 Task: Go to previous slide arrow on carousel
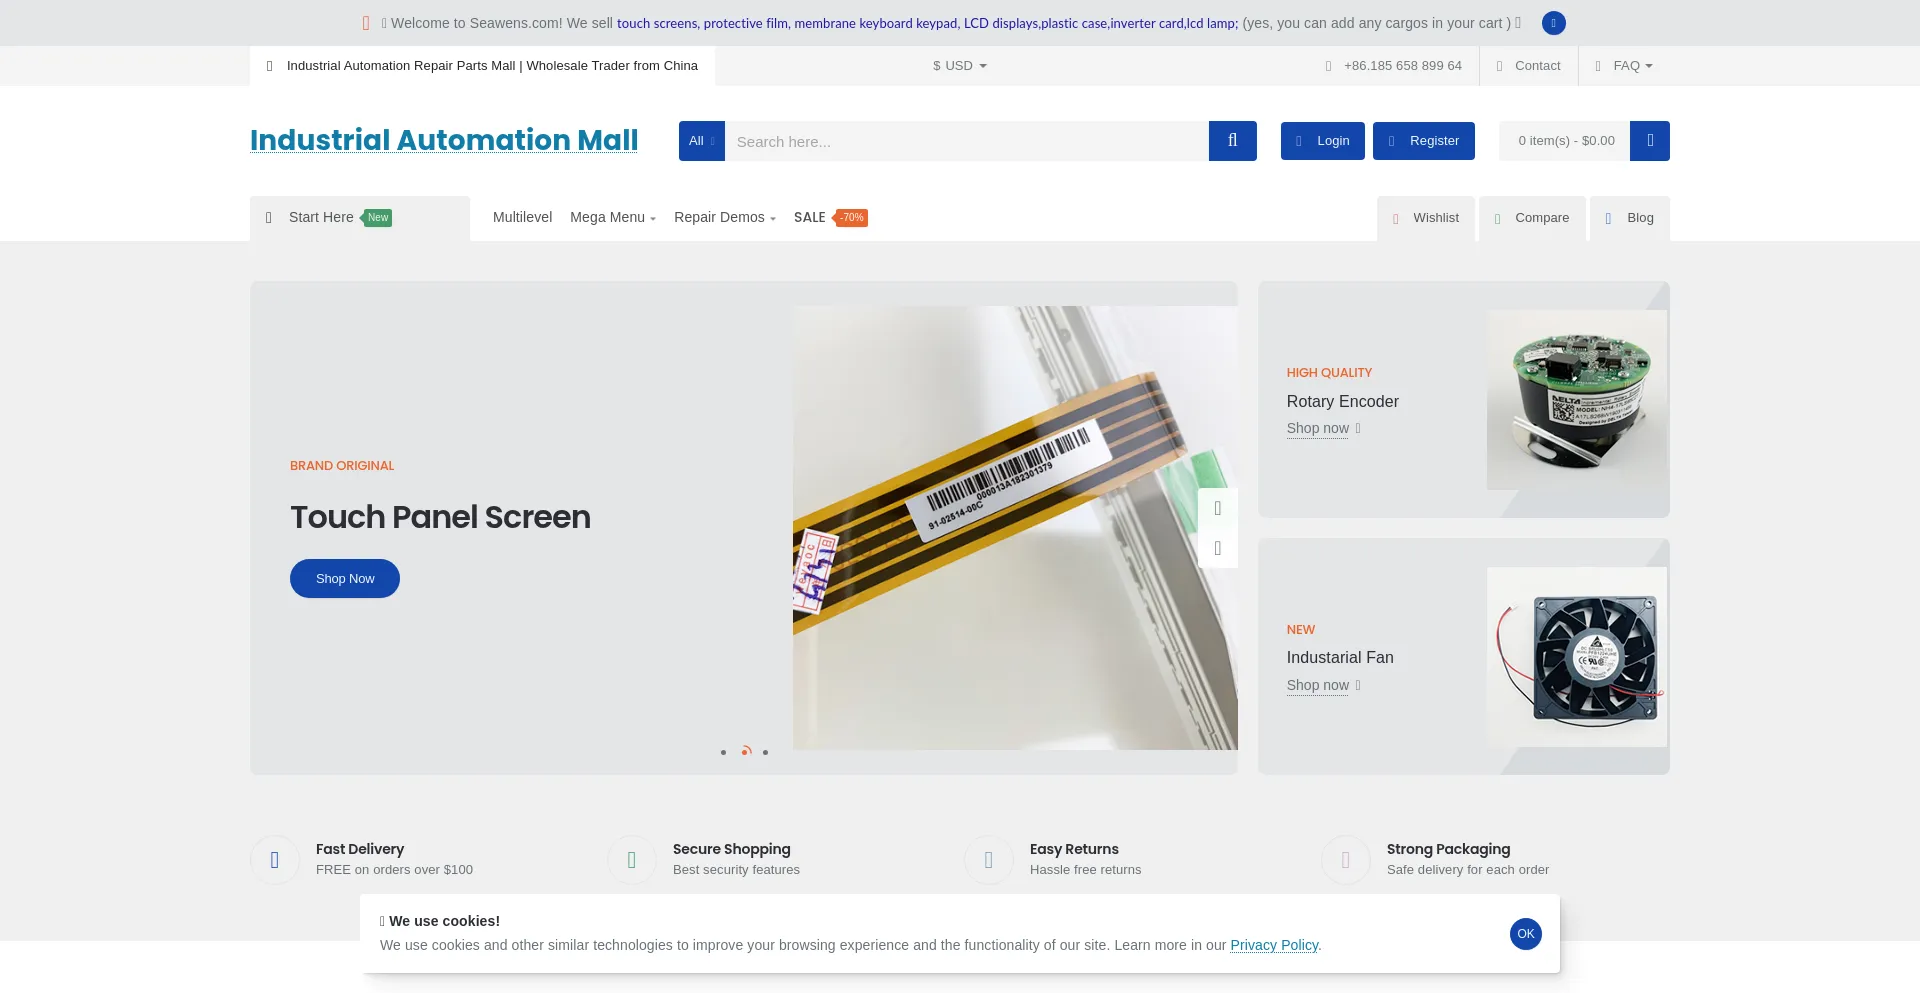pyautogui.click(x=1218, y=508)
